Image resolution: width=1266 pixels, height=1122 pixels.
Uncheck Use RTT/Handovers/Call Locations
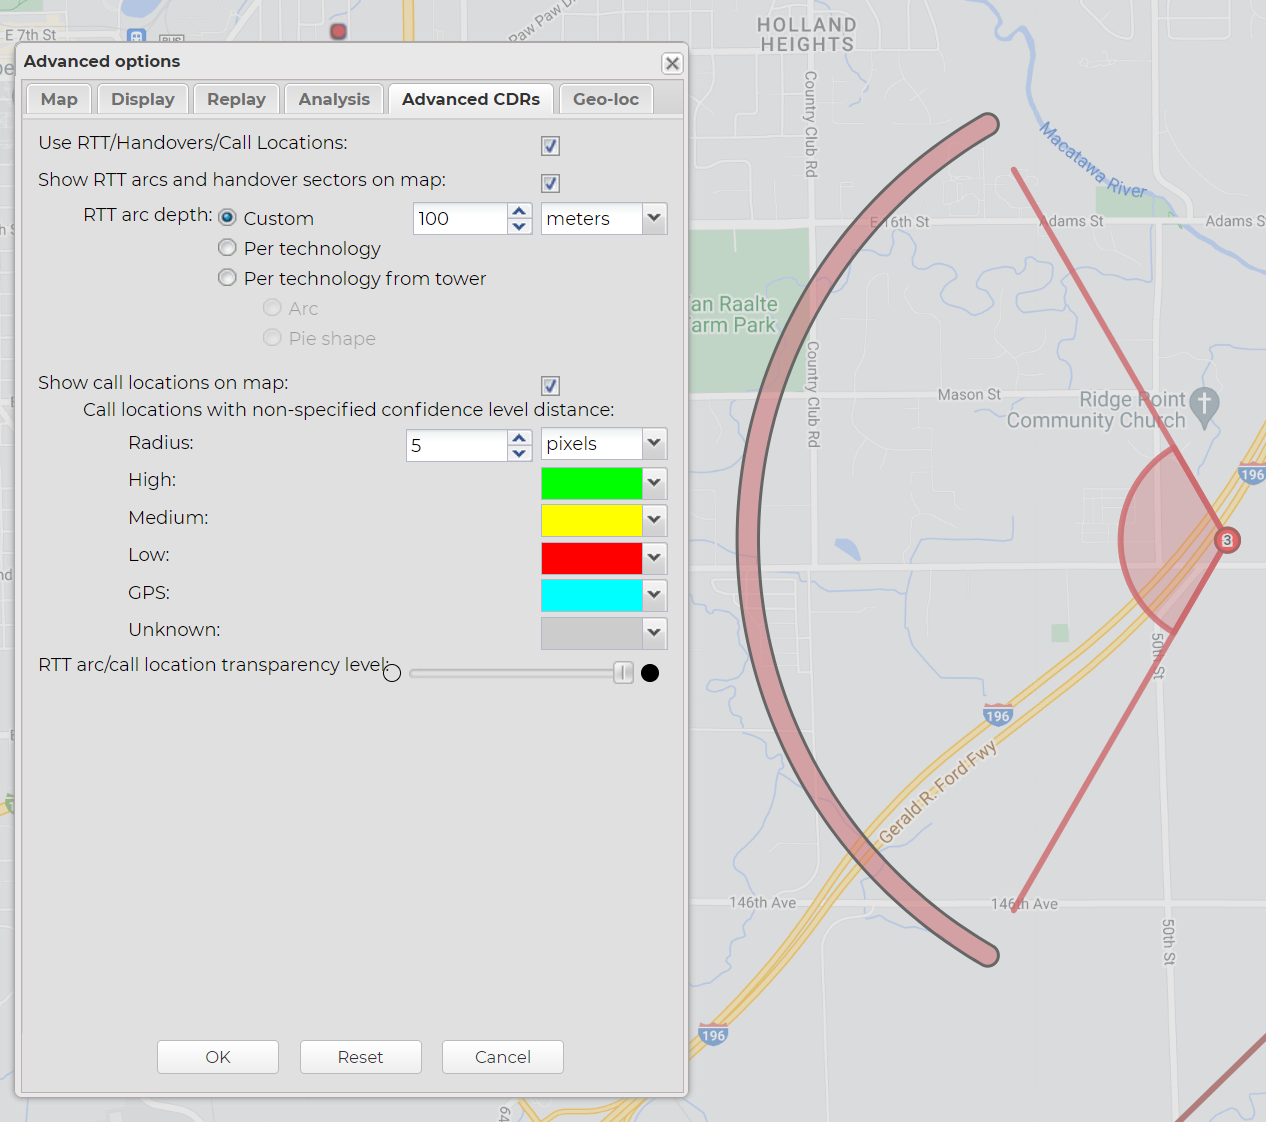coord(550,146)
